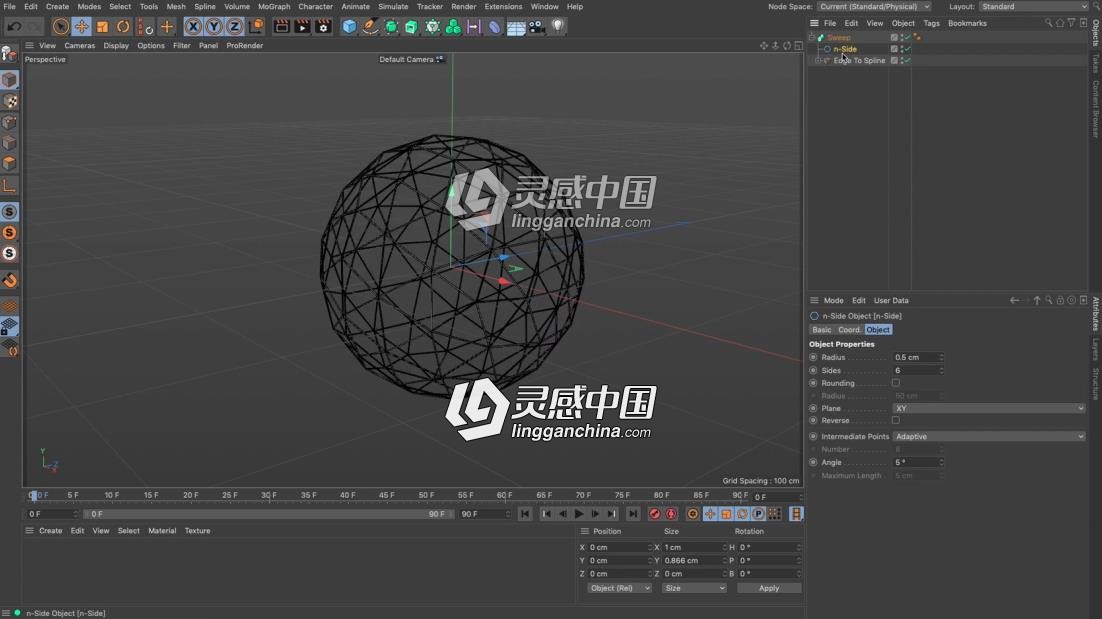Open the MoGraph menu
Viewport: 1102px width, 619px height.
click(274, 6)
